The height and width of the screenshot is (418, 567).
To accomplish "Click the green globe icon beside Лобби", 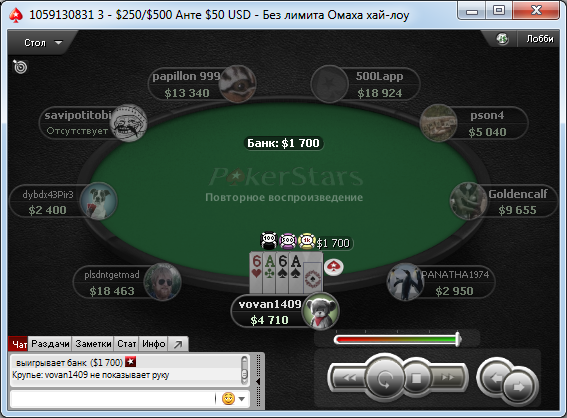I will (x=502, y=39).
